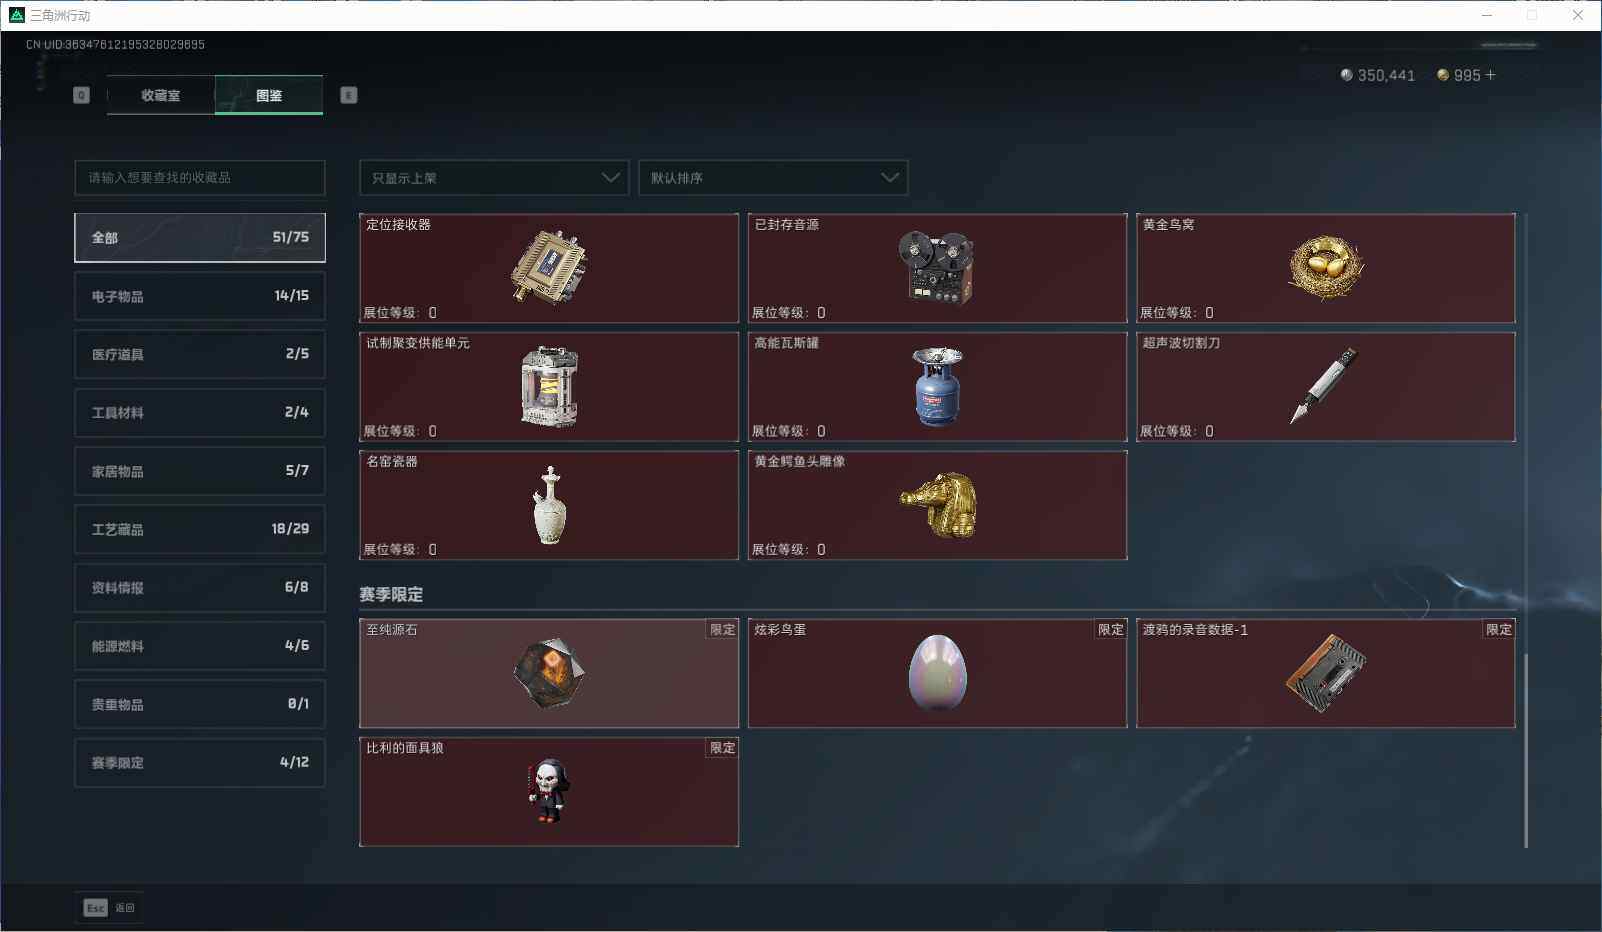
Task: Click the 名窑瓷器 porcelain vase icon
Action: (549, 505)
